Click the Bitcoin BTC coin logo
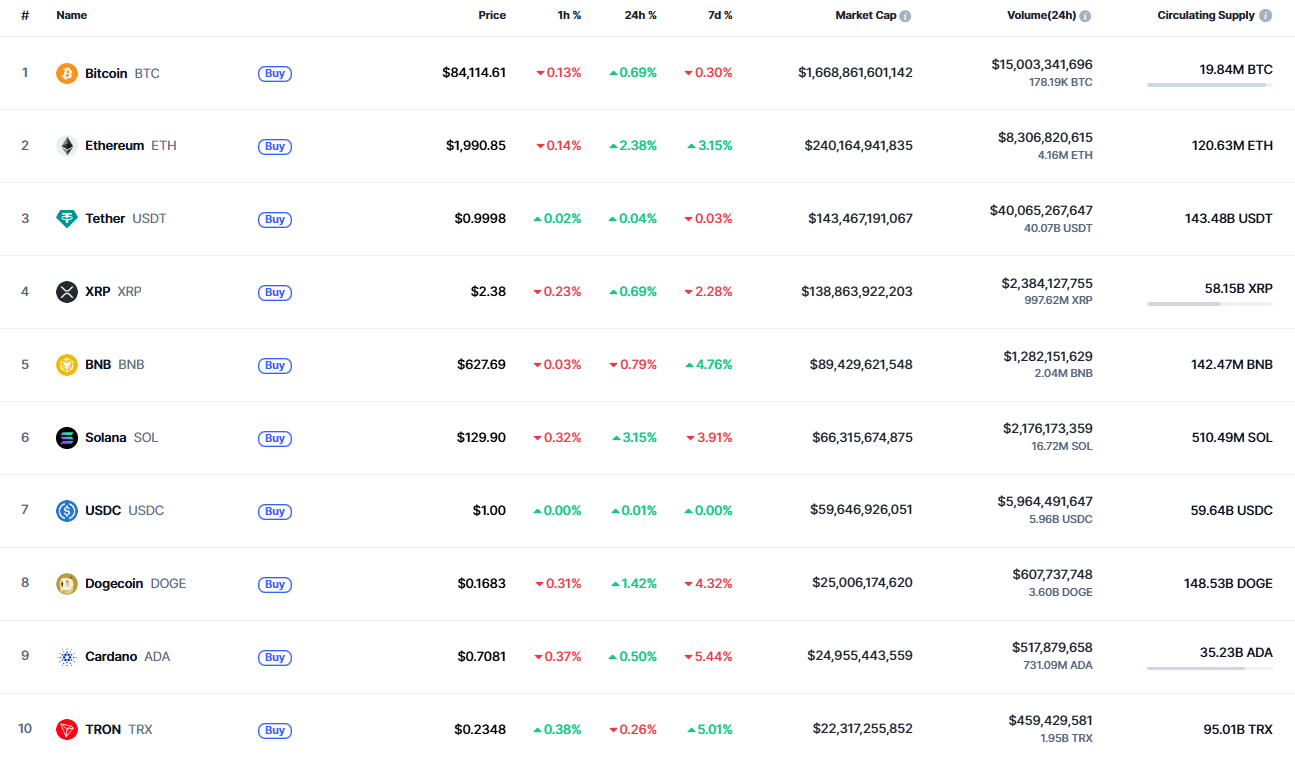1295x761 pixels. (x=66, y=72)
